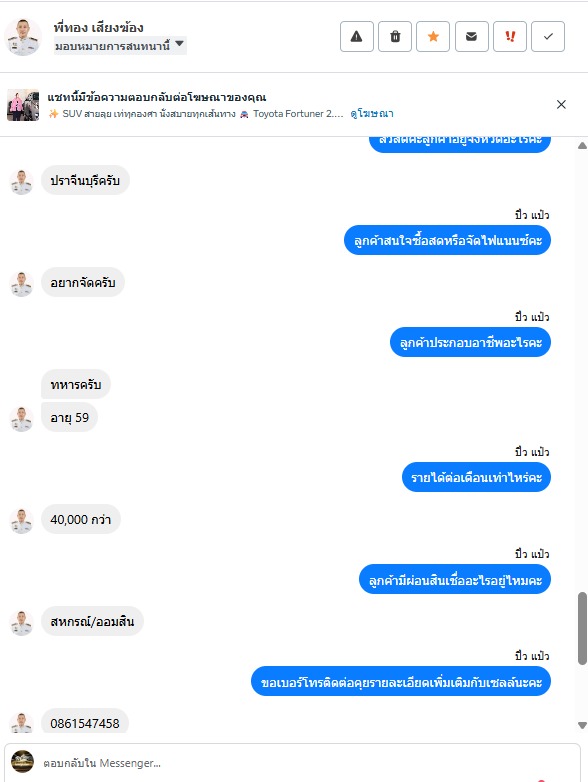Click the spam warning triangle icon
Image resolution: width=588 pixels, height=782 pixels.
[x=357, y=36]
